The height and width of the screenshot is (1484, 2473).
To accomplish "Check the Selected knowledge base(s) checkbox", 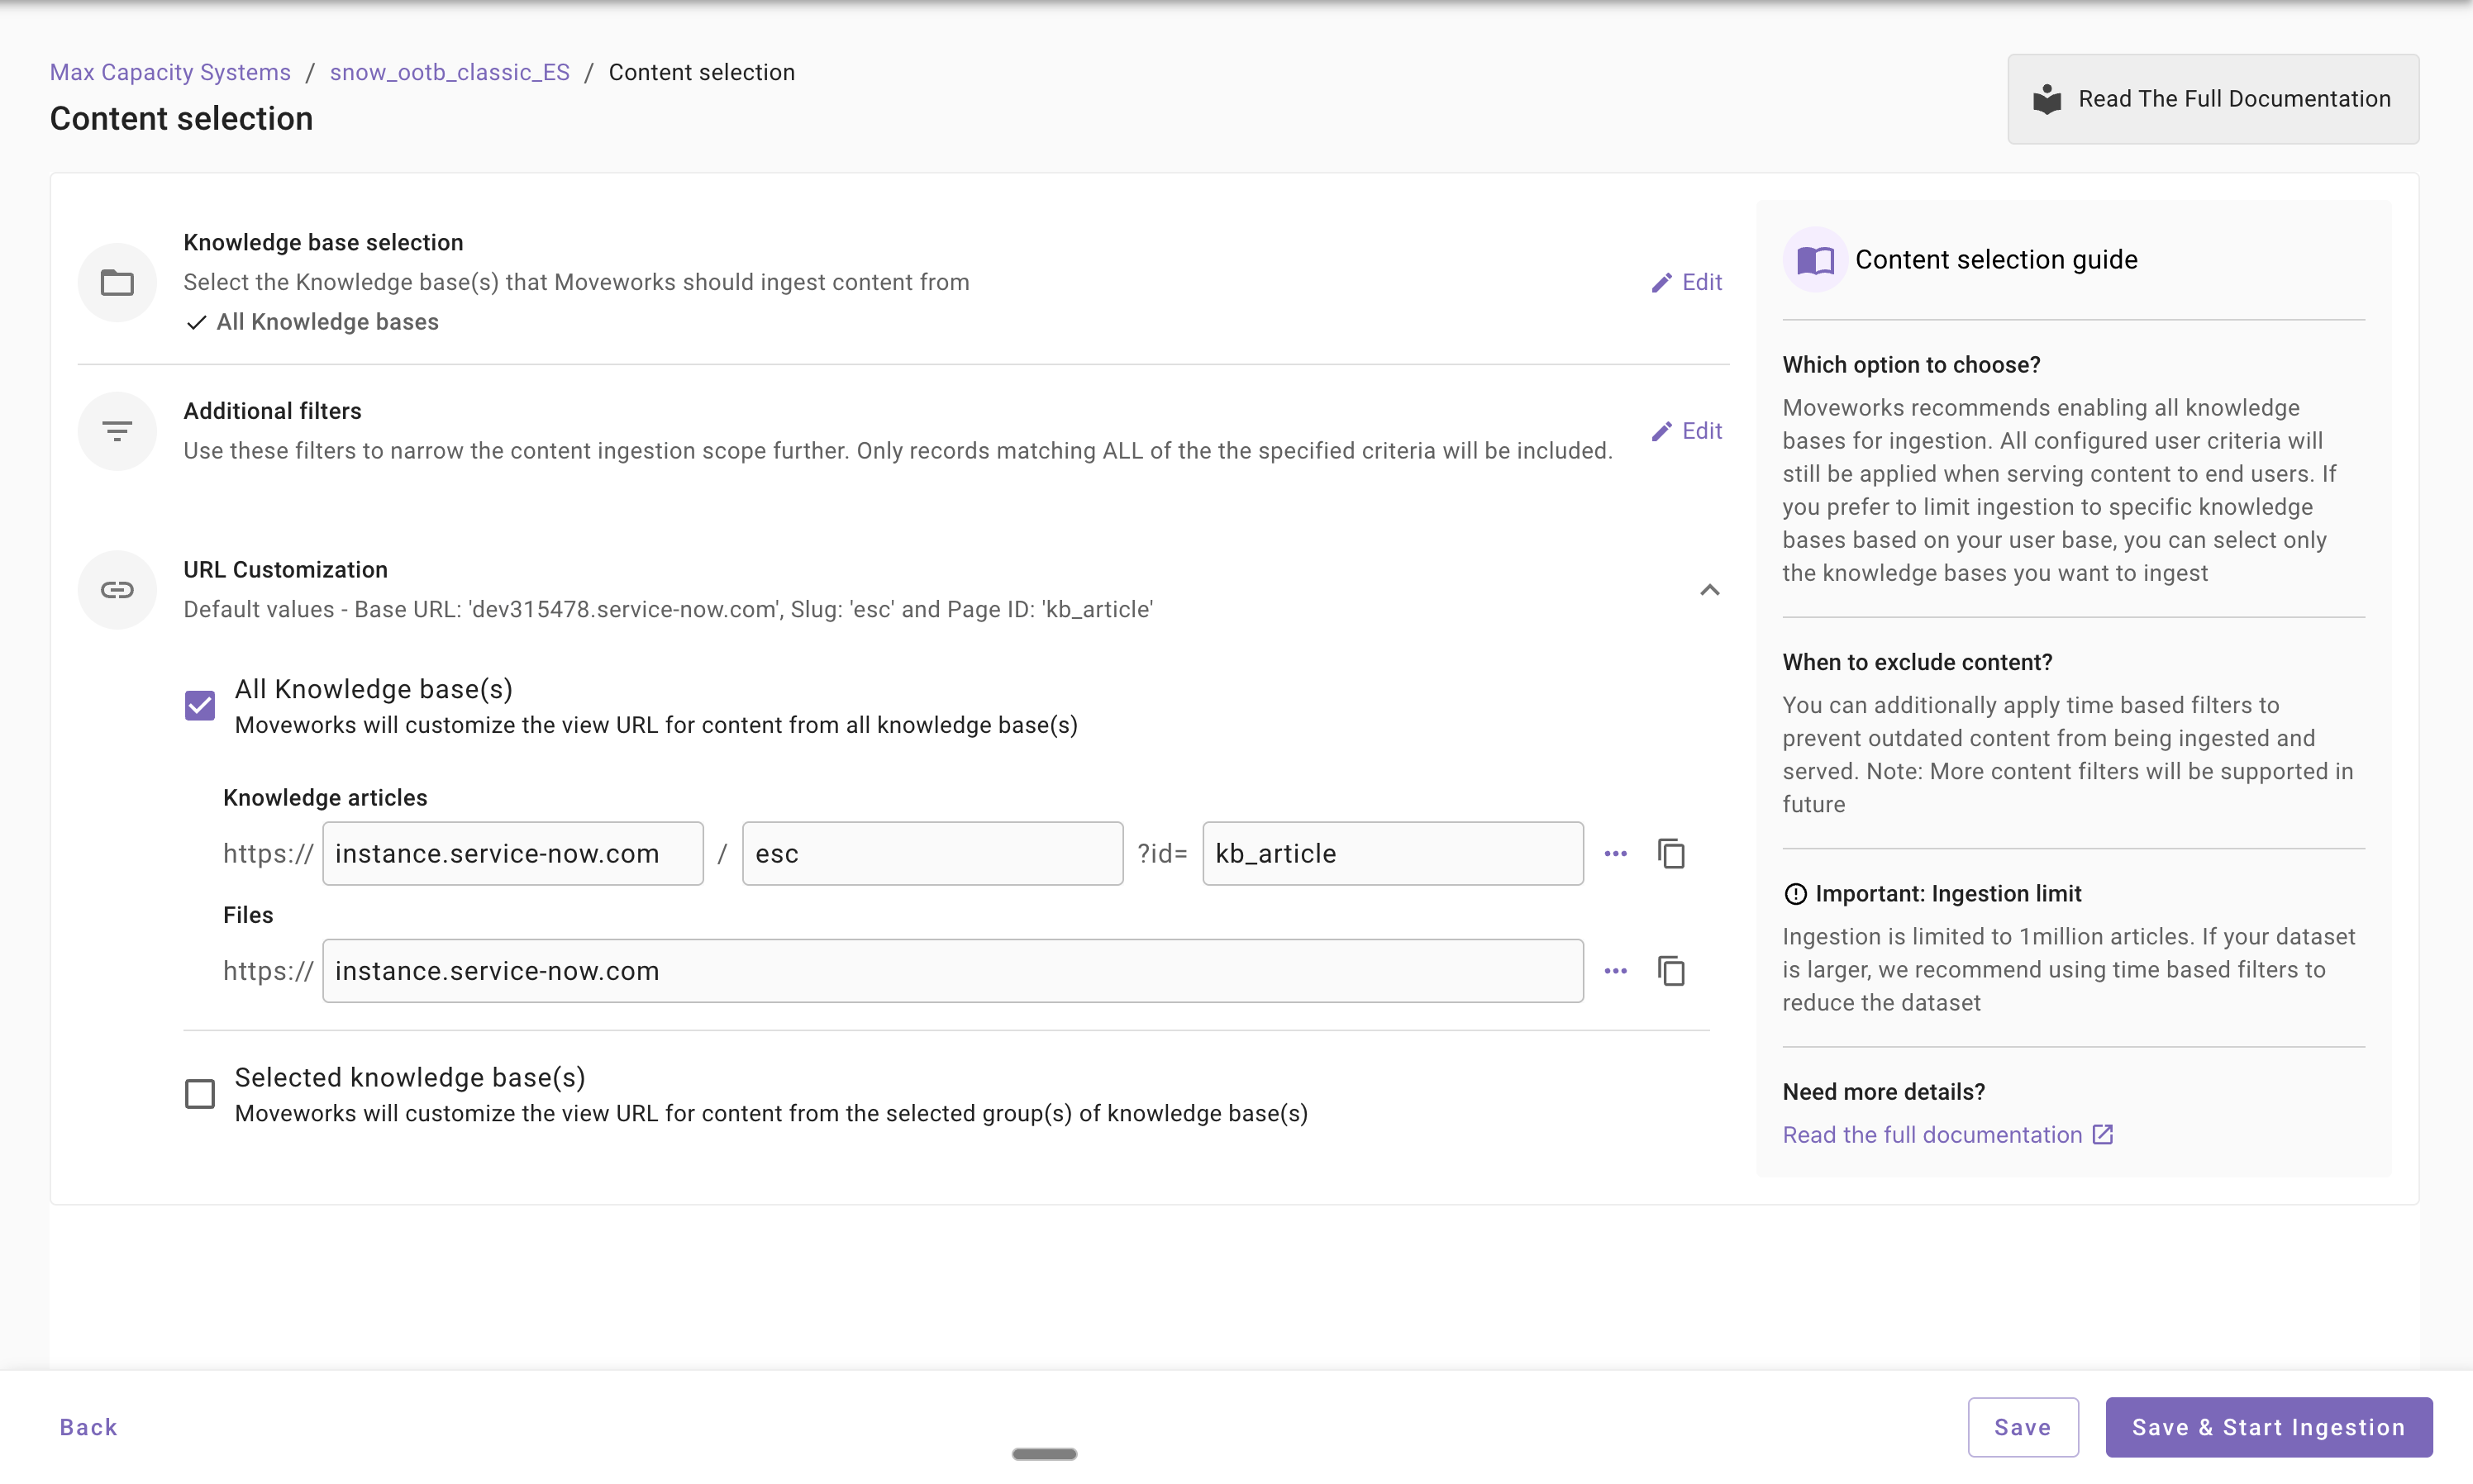I will (x=200, y=1094).
